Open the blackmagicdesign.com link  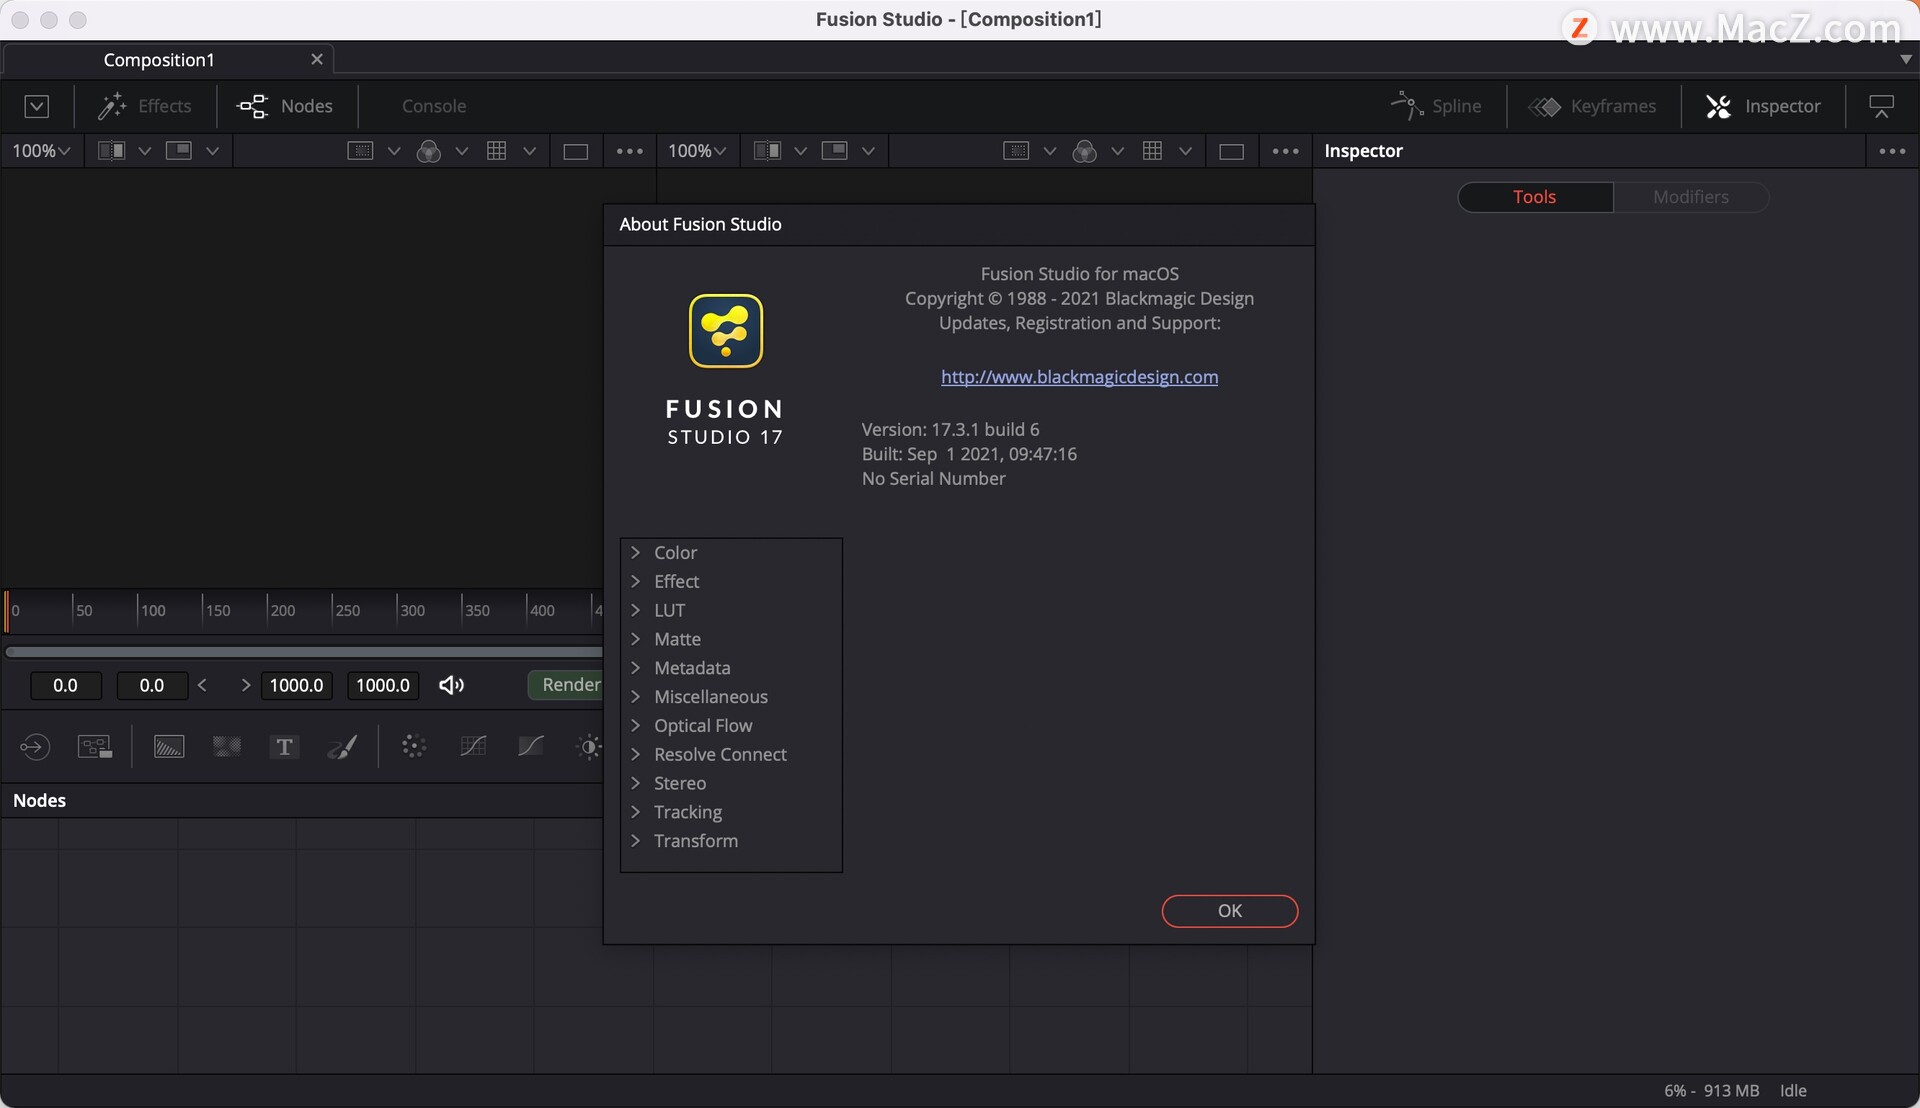[1079, 377]
